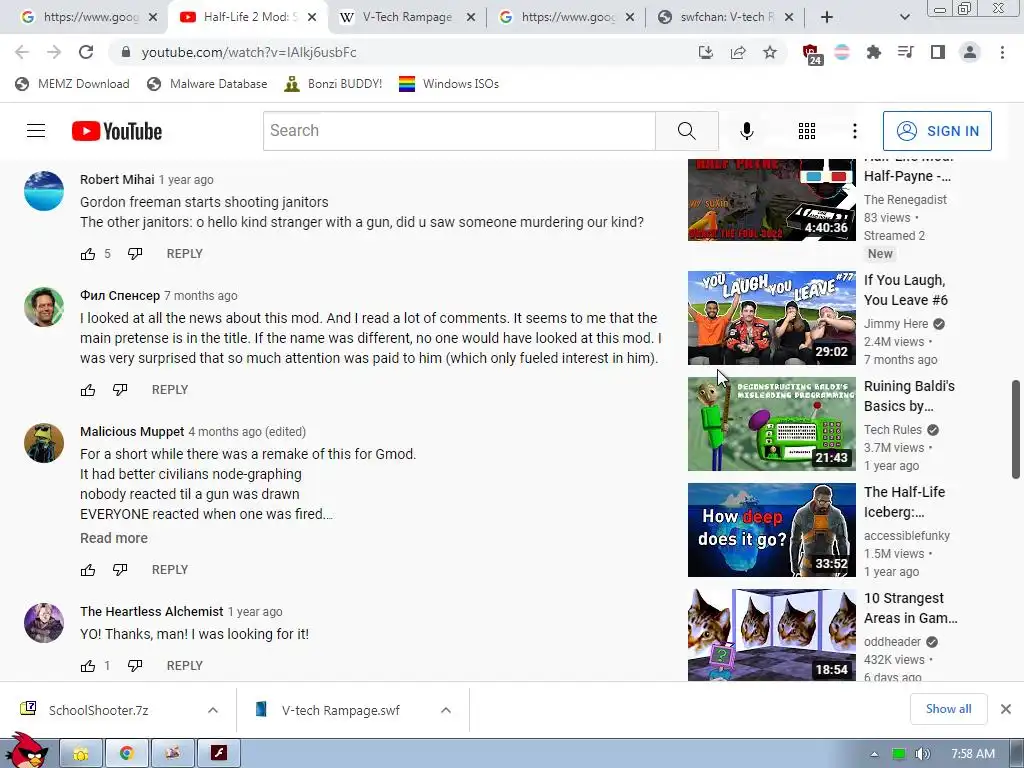The width and height of the screenshot is (1024, 768).
Task: Go back to the previous page
Action: coord(22,52)
